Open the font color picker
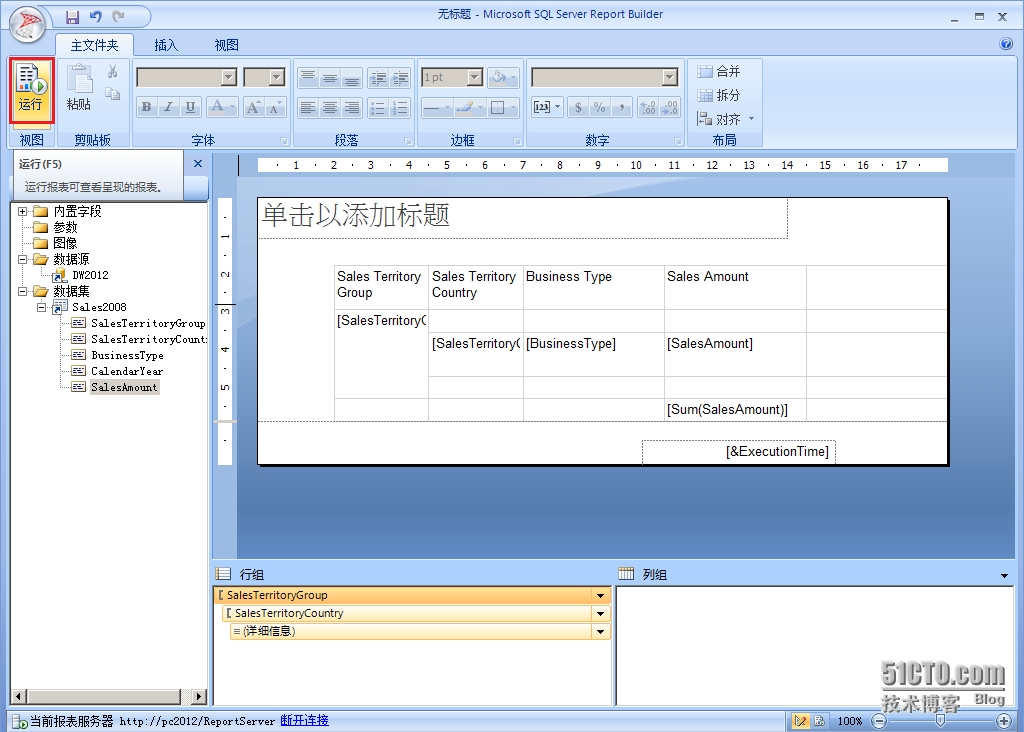Screen dimensions: 1024x732 222,107
